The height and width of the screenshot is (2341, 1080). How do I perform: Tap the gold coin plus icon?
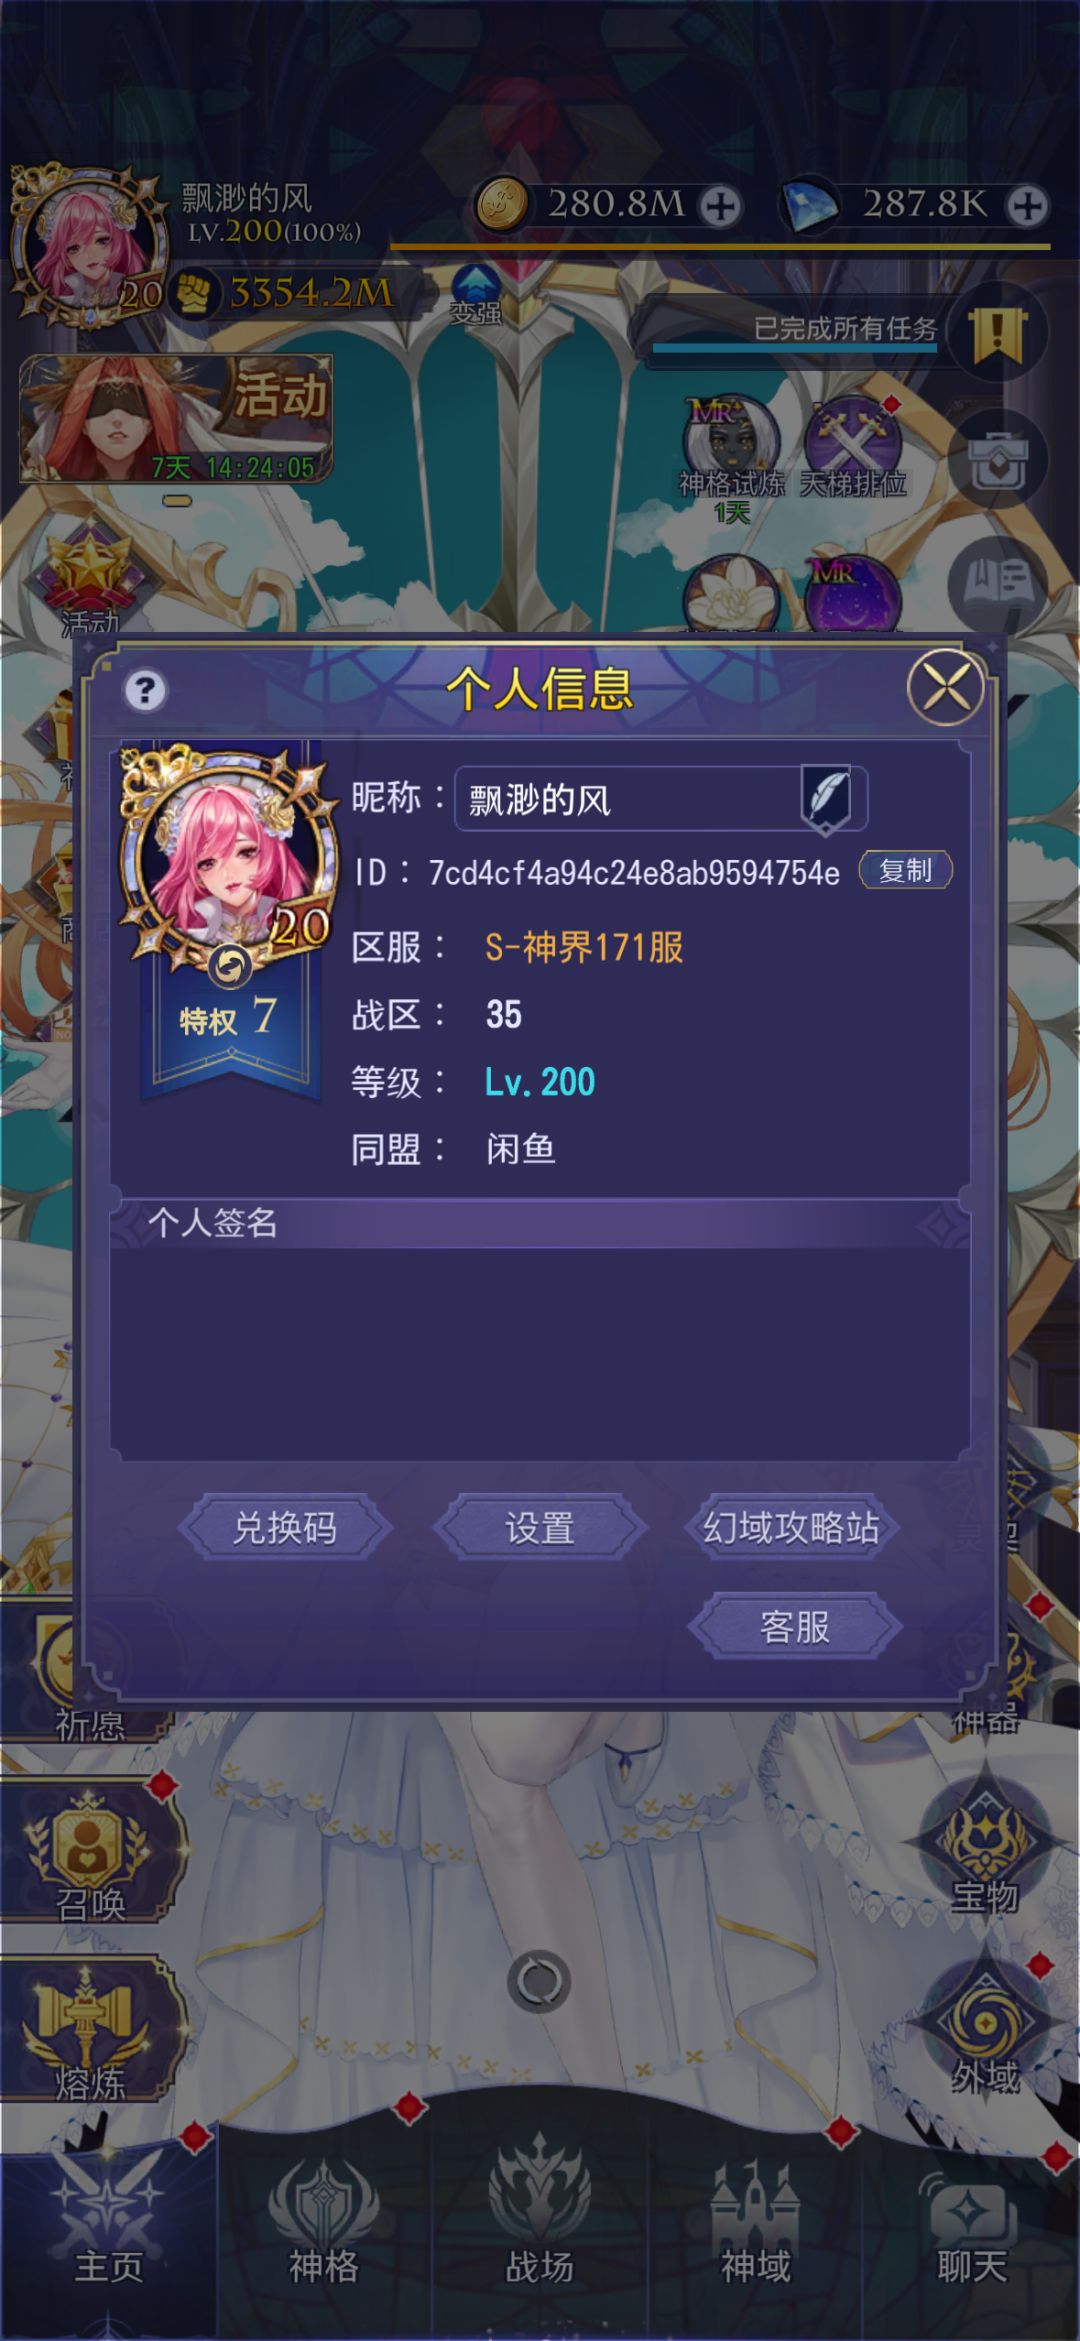click(719, 206)
